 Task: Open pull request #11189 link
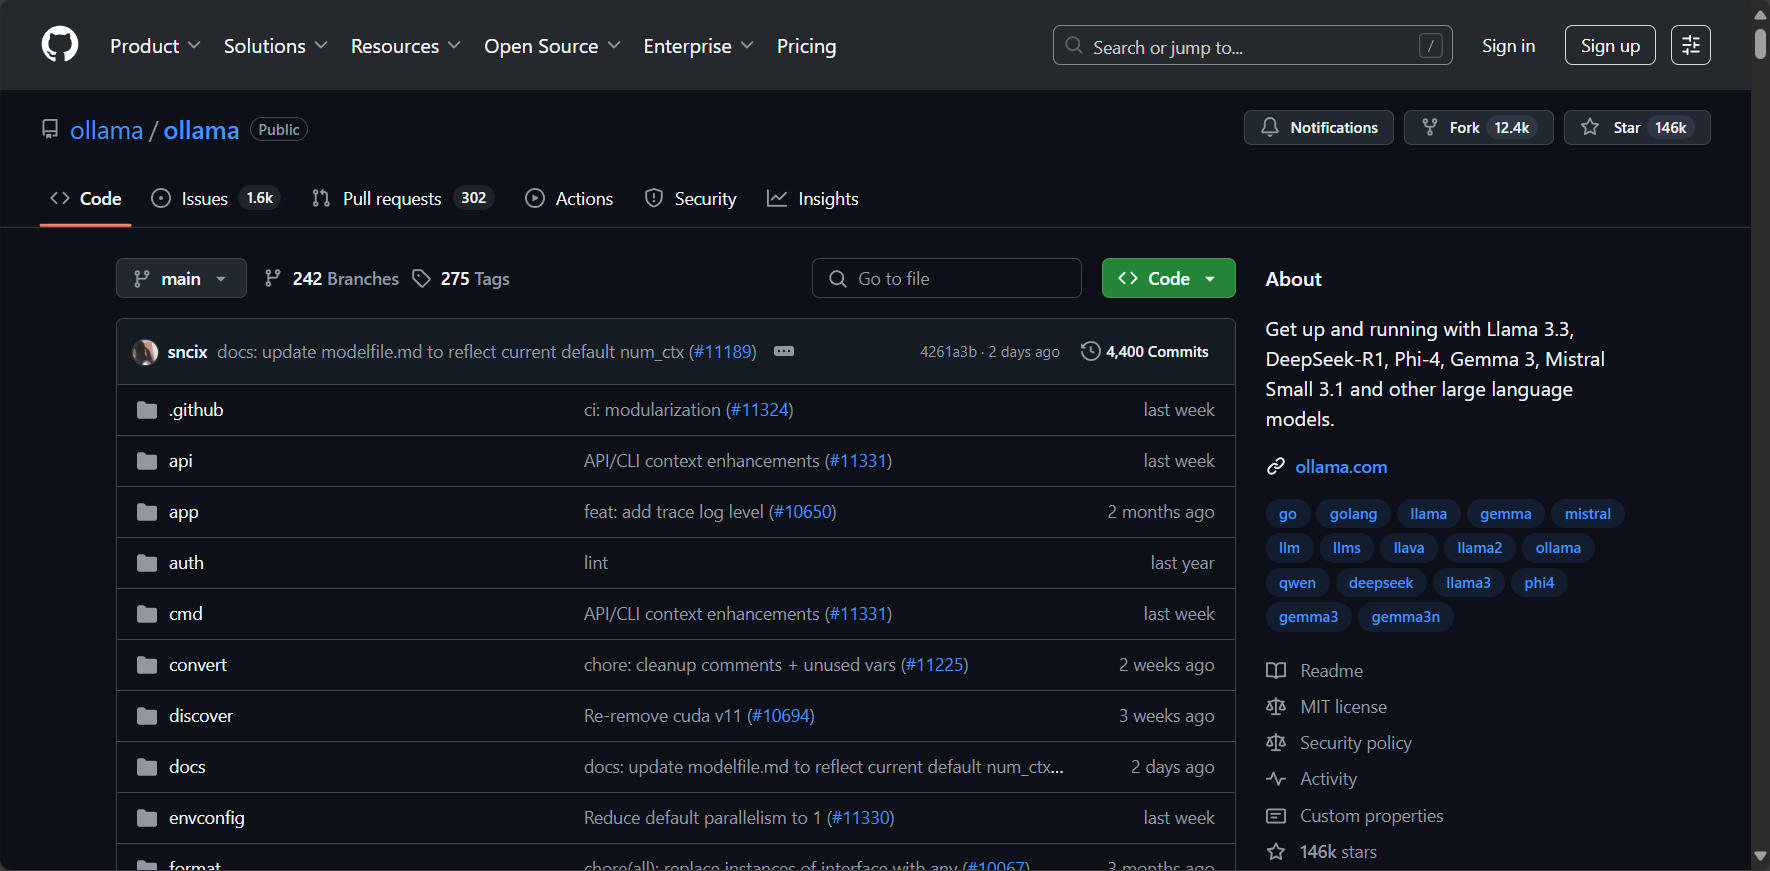click(x=722, y=352)
